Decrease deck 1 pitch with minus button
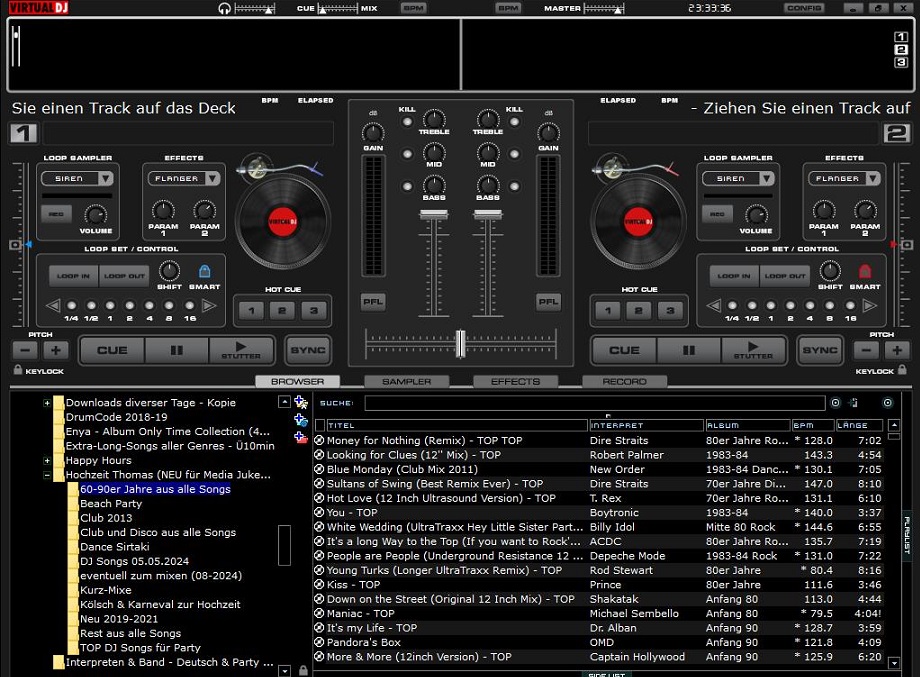The width and height of the screenshot is (920, 677). point(25,350)
